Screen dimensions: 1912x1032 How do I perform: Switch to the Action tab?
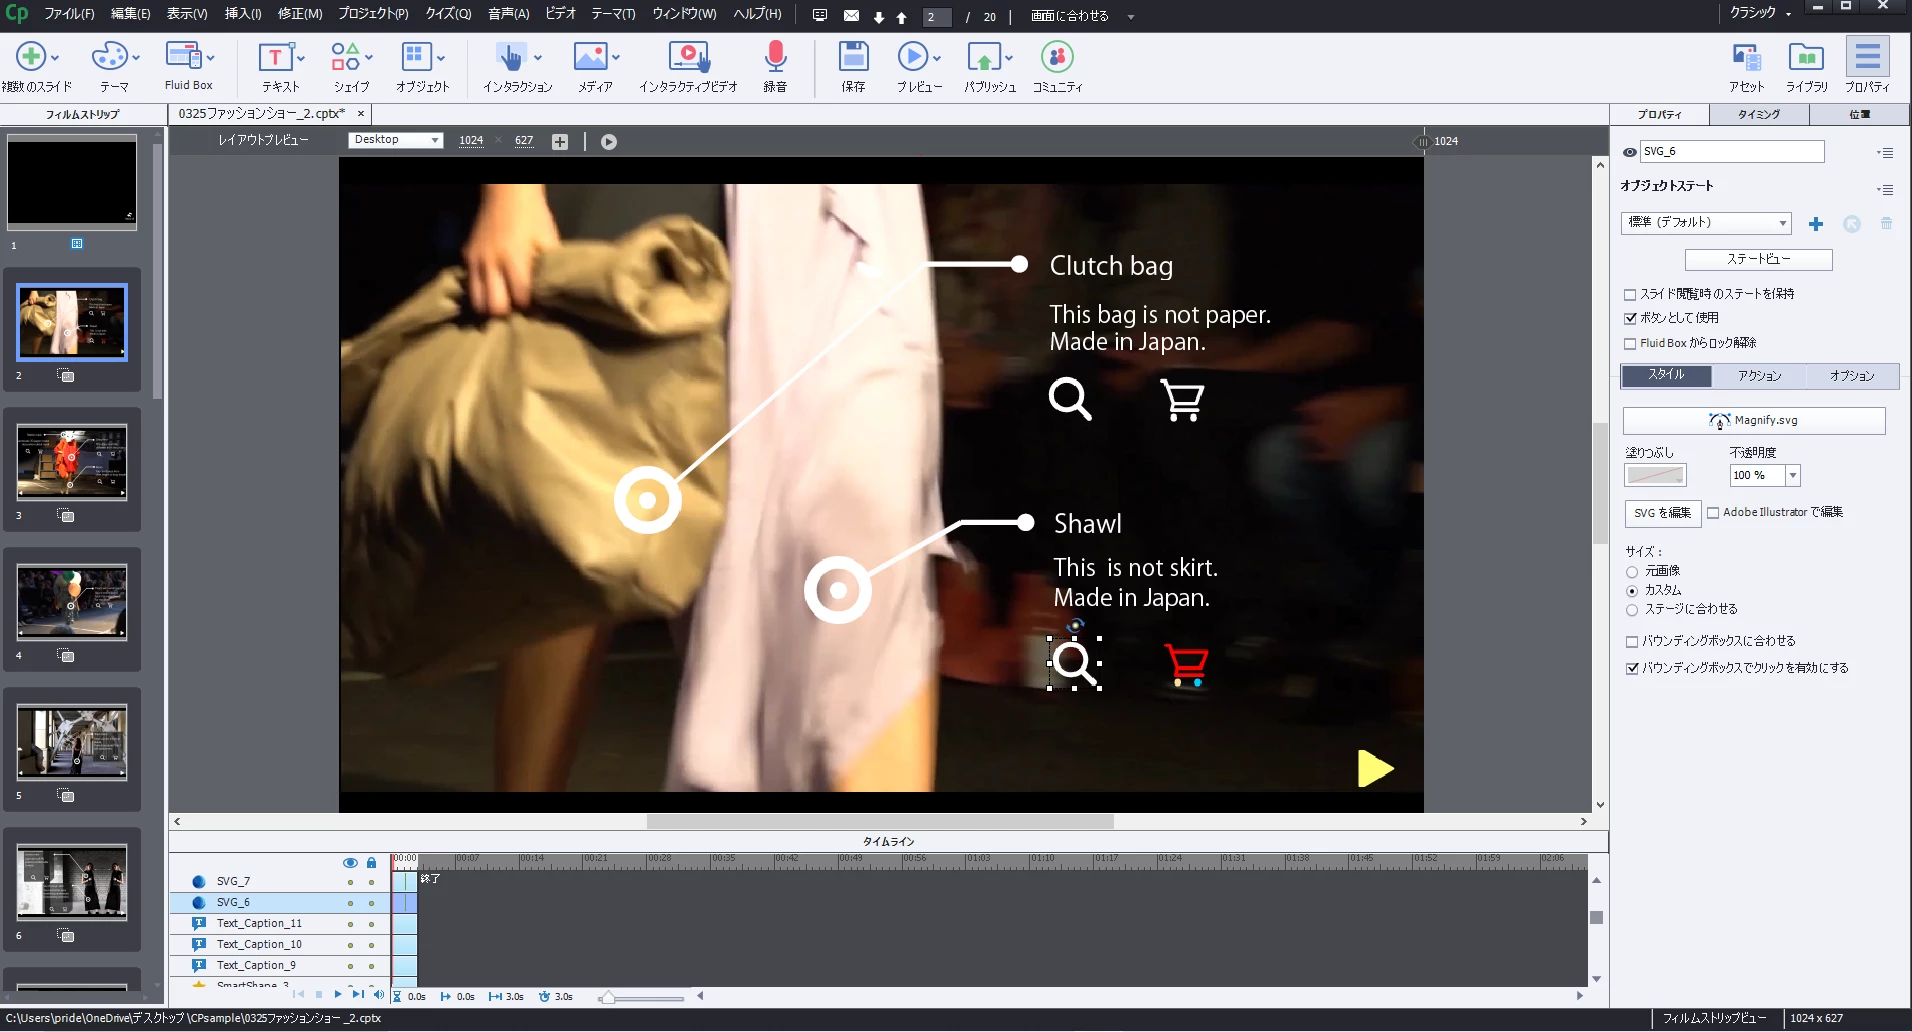1759,376
